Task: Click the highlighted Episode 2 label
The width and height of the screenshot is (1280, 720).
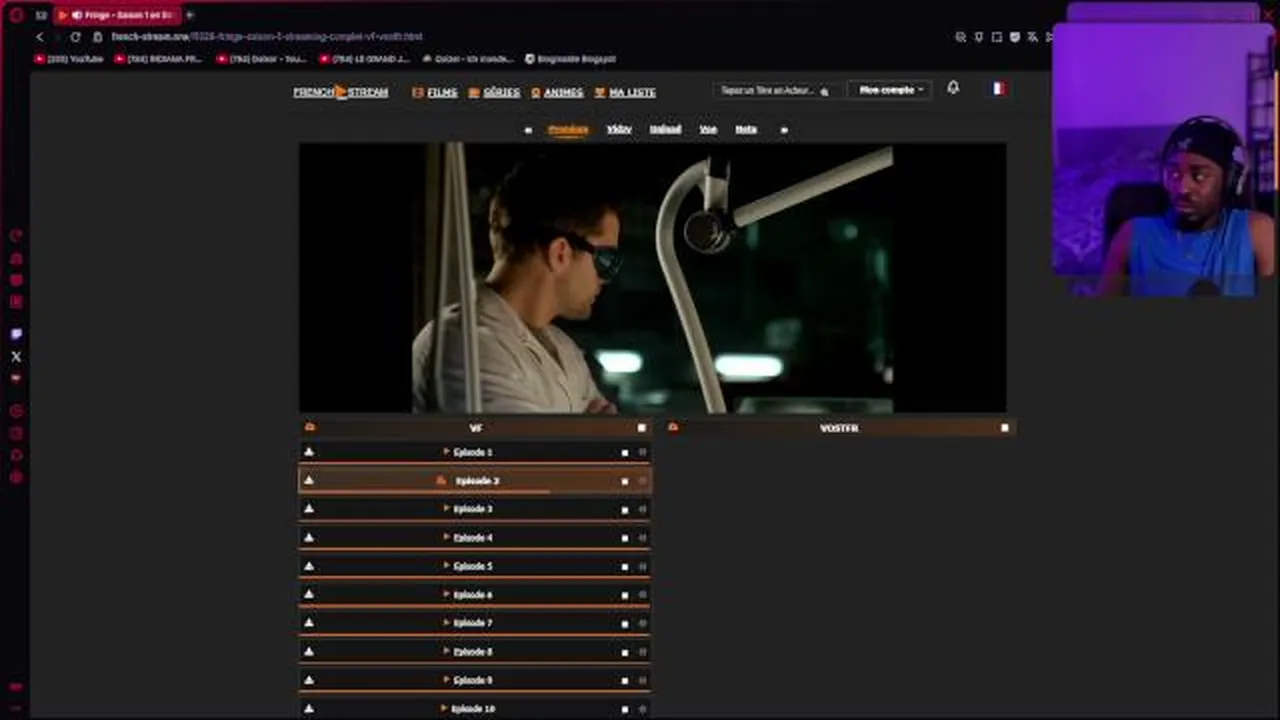Action: coord(477,481)
